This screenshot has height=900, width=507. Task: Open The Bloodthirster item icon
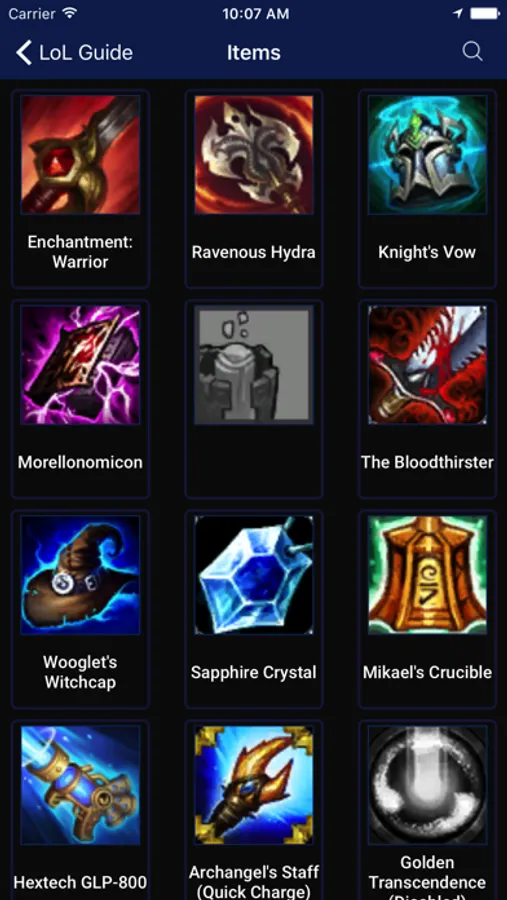(x=427, y=365)
